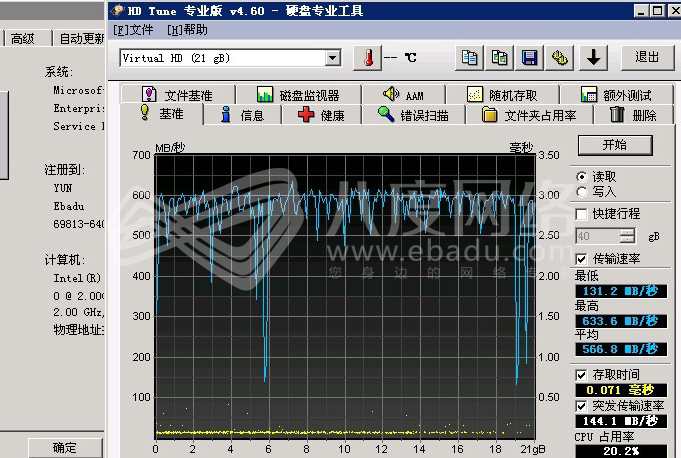This screenshot has width=681, height=458.
Task: Switch to the 信息 tab label
Action: pyautogui.click(x=252, y=115)
